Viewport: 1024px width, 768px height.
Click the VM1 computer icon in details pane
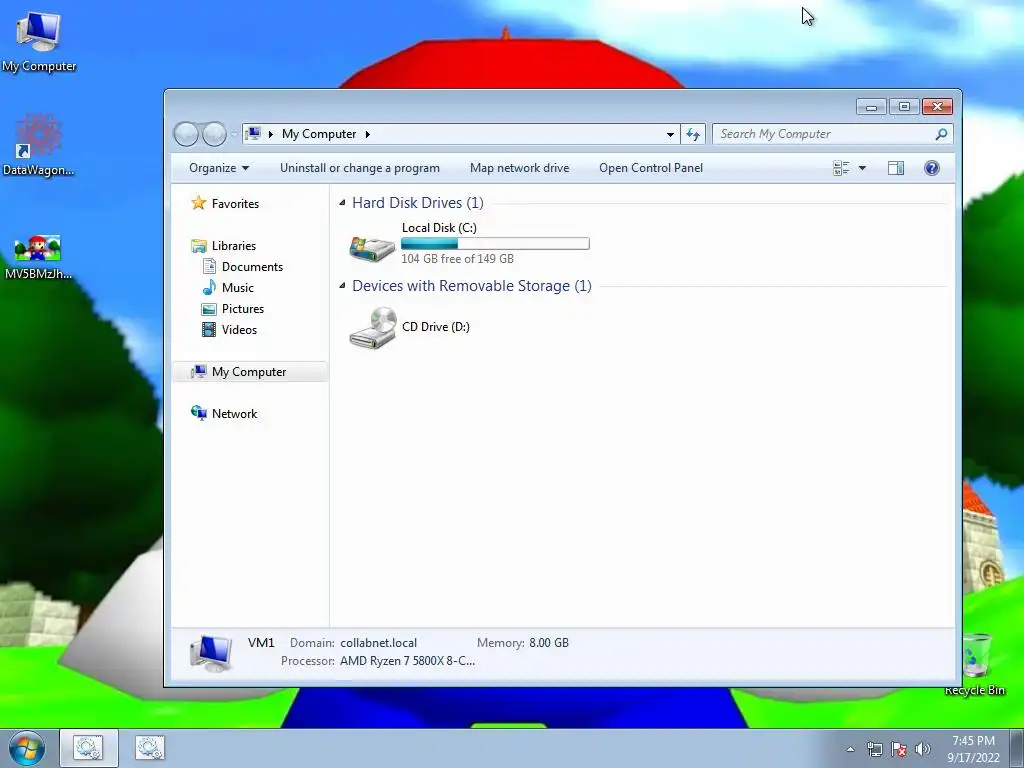[x=211, y=653]
